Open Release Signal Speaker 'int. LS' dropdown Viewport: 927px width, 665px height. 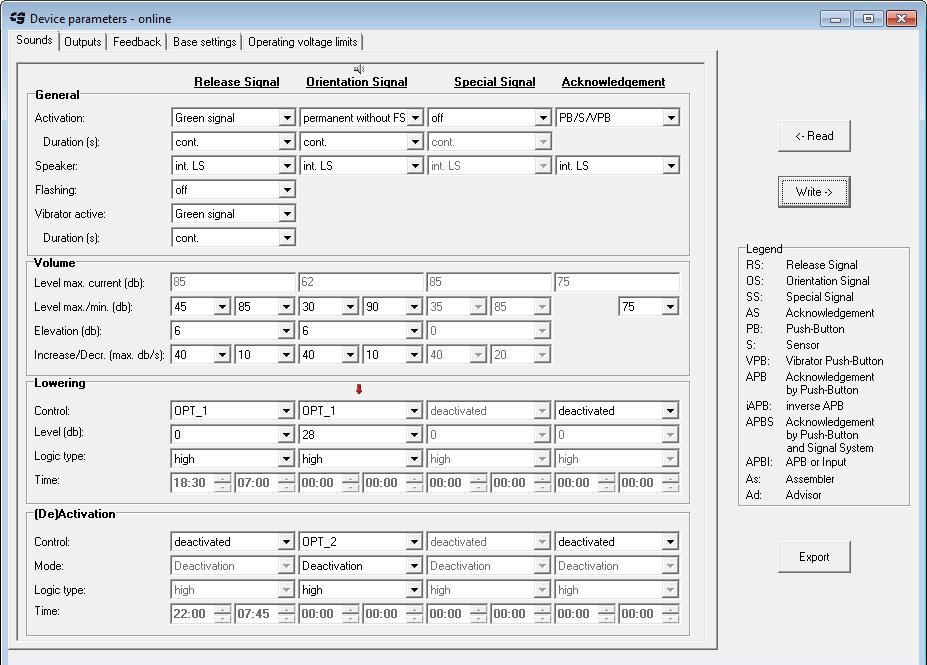tap(233, 166)
